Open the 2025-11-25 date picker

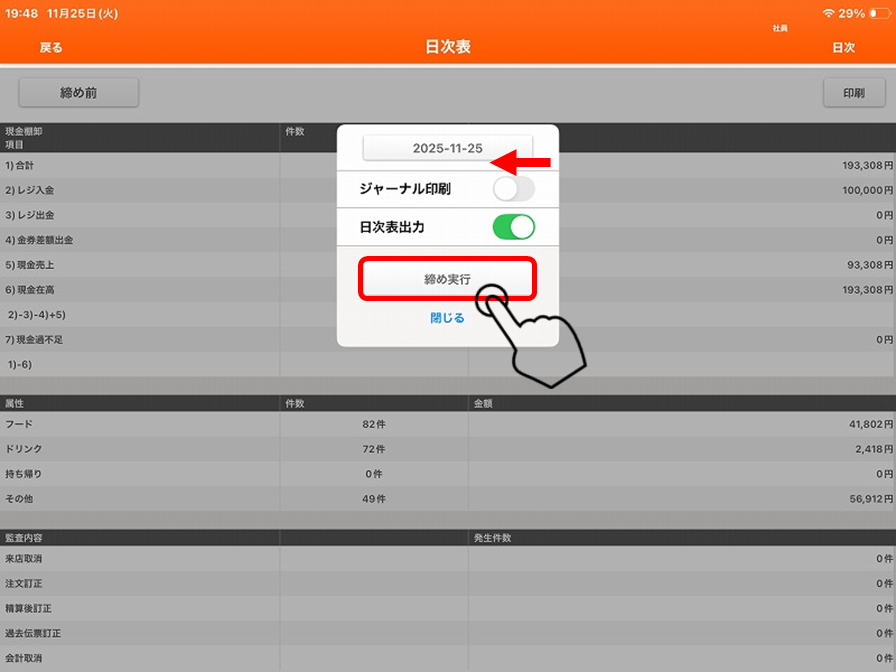447,148
